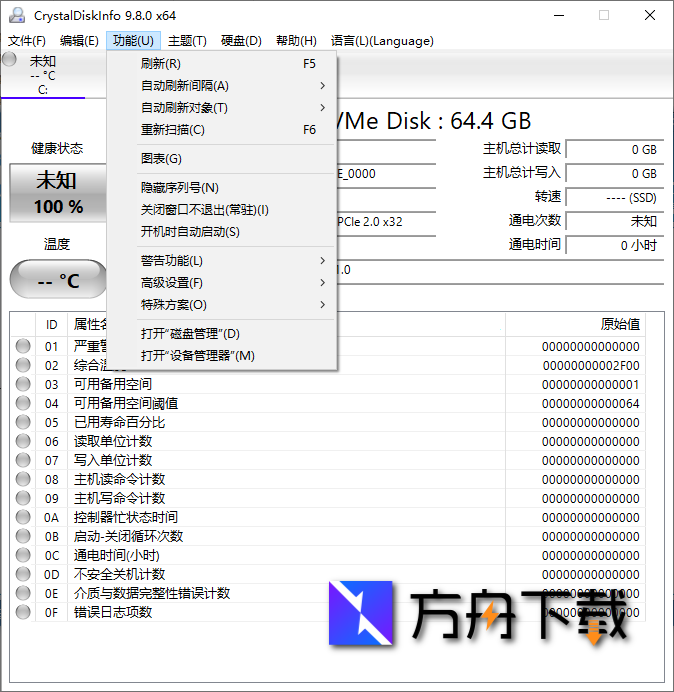Click the 通电时间 0 小时 field
This screenshot has height=692, width=674.
pyautogui.click(x=615, y=245)
